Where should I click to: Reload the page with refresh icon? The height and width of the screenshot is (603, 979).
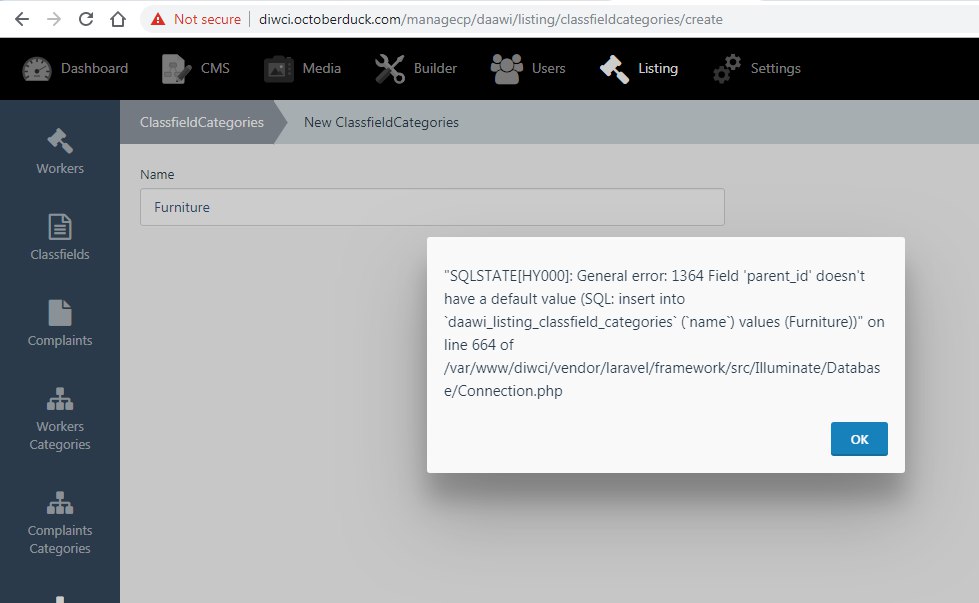click(x=86, y=19)
